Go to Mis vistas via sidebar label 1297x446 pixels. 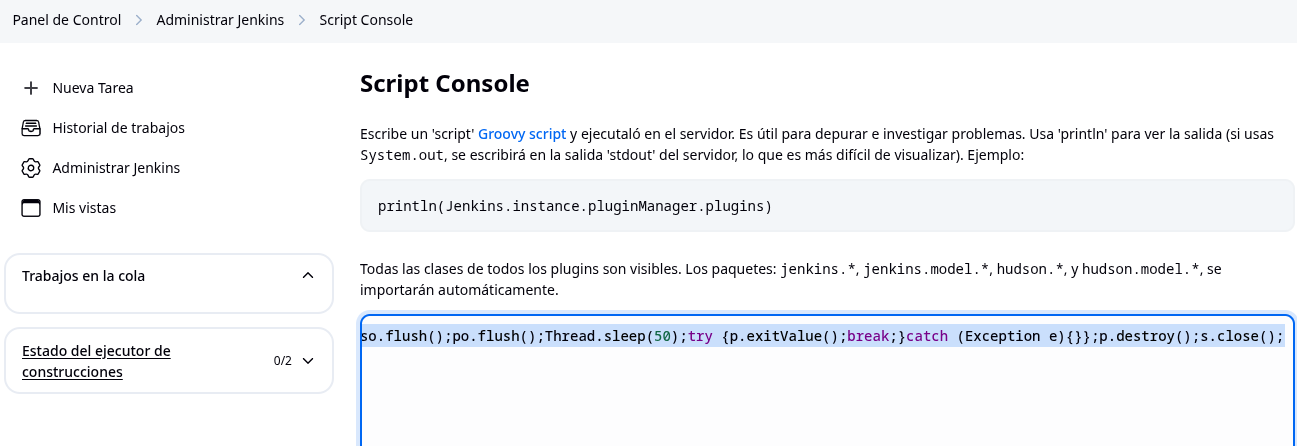(84, 208)
